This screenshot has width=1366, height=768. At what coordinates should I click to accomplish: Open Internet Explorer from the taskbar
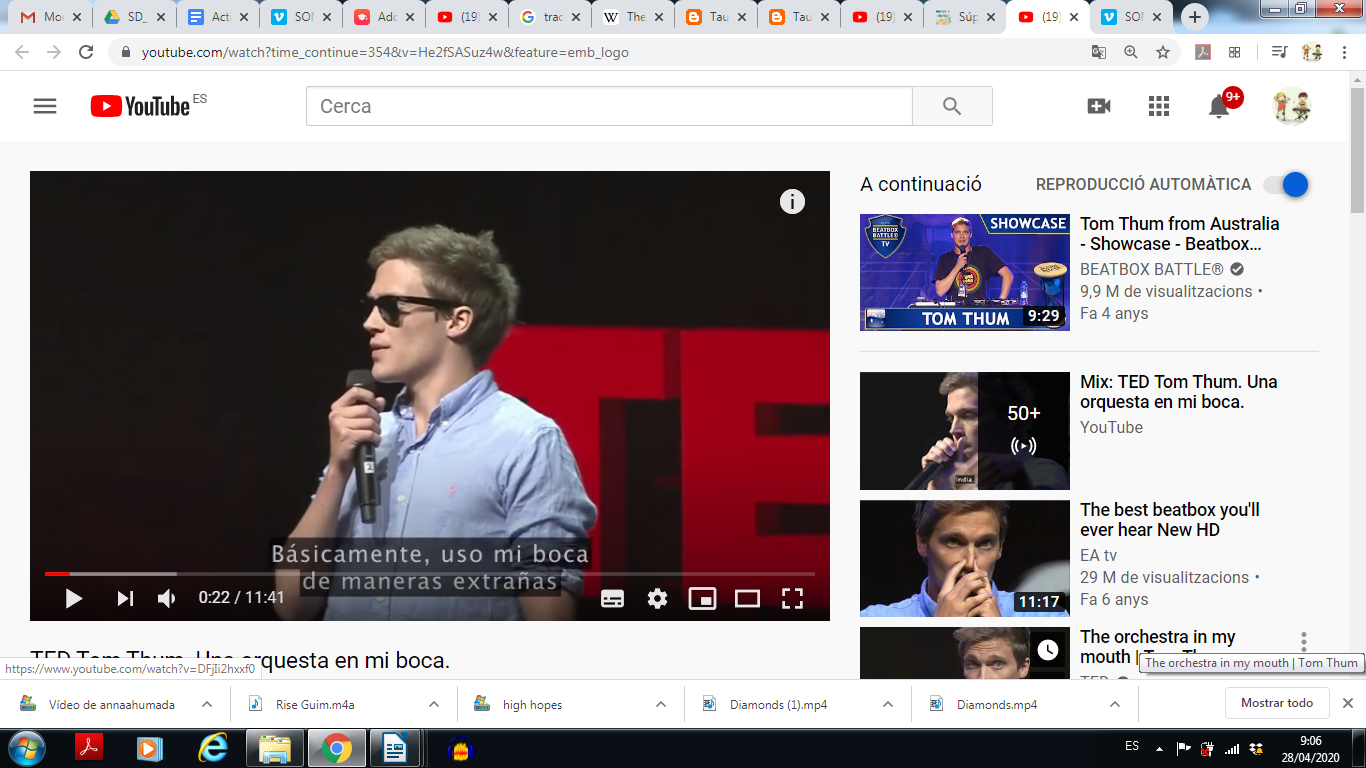(213, 748)
